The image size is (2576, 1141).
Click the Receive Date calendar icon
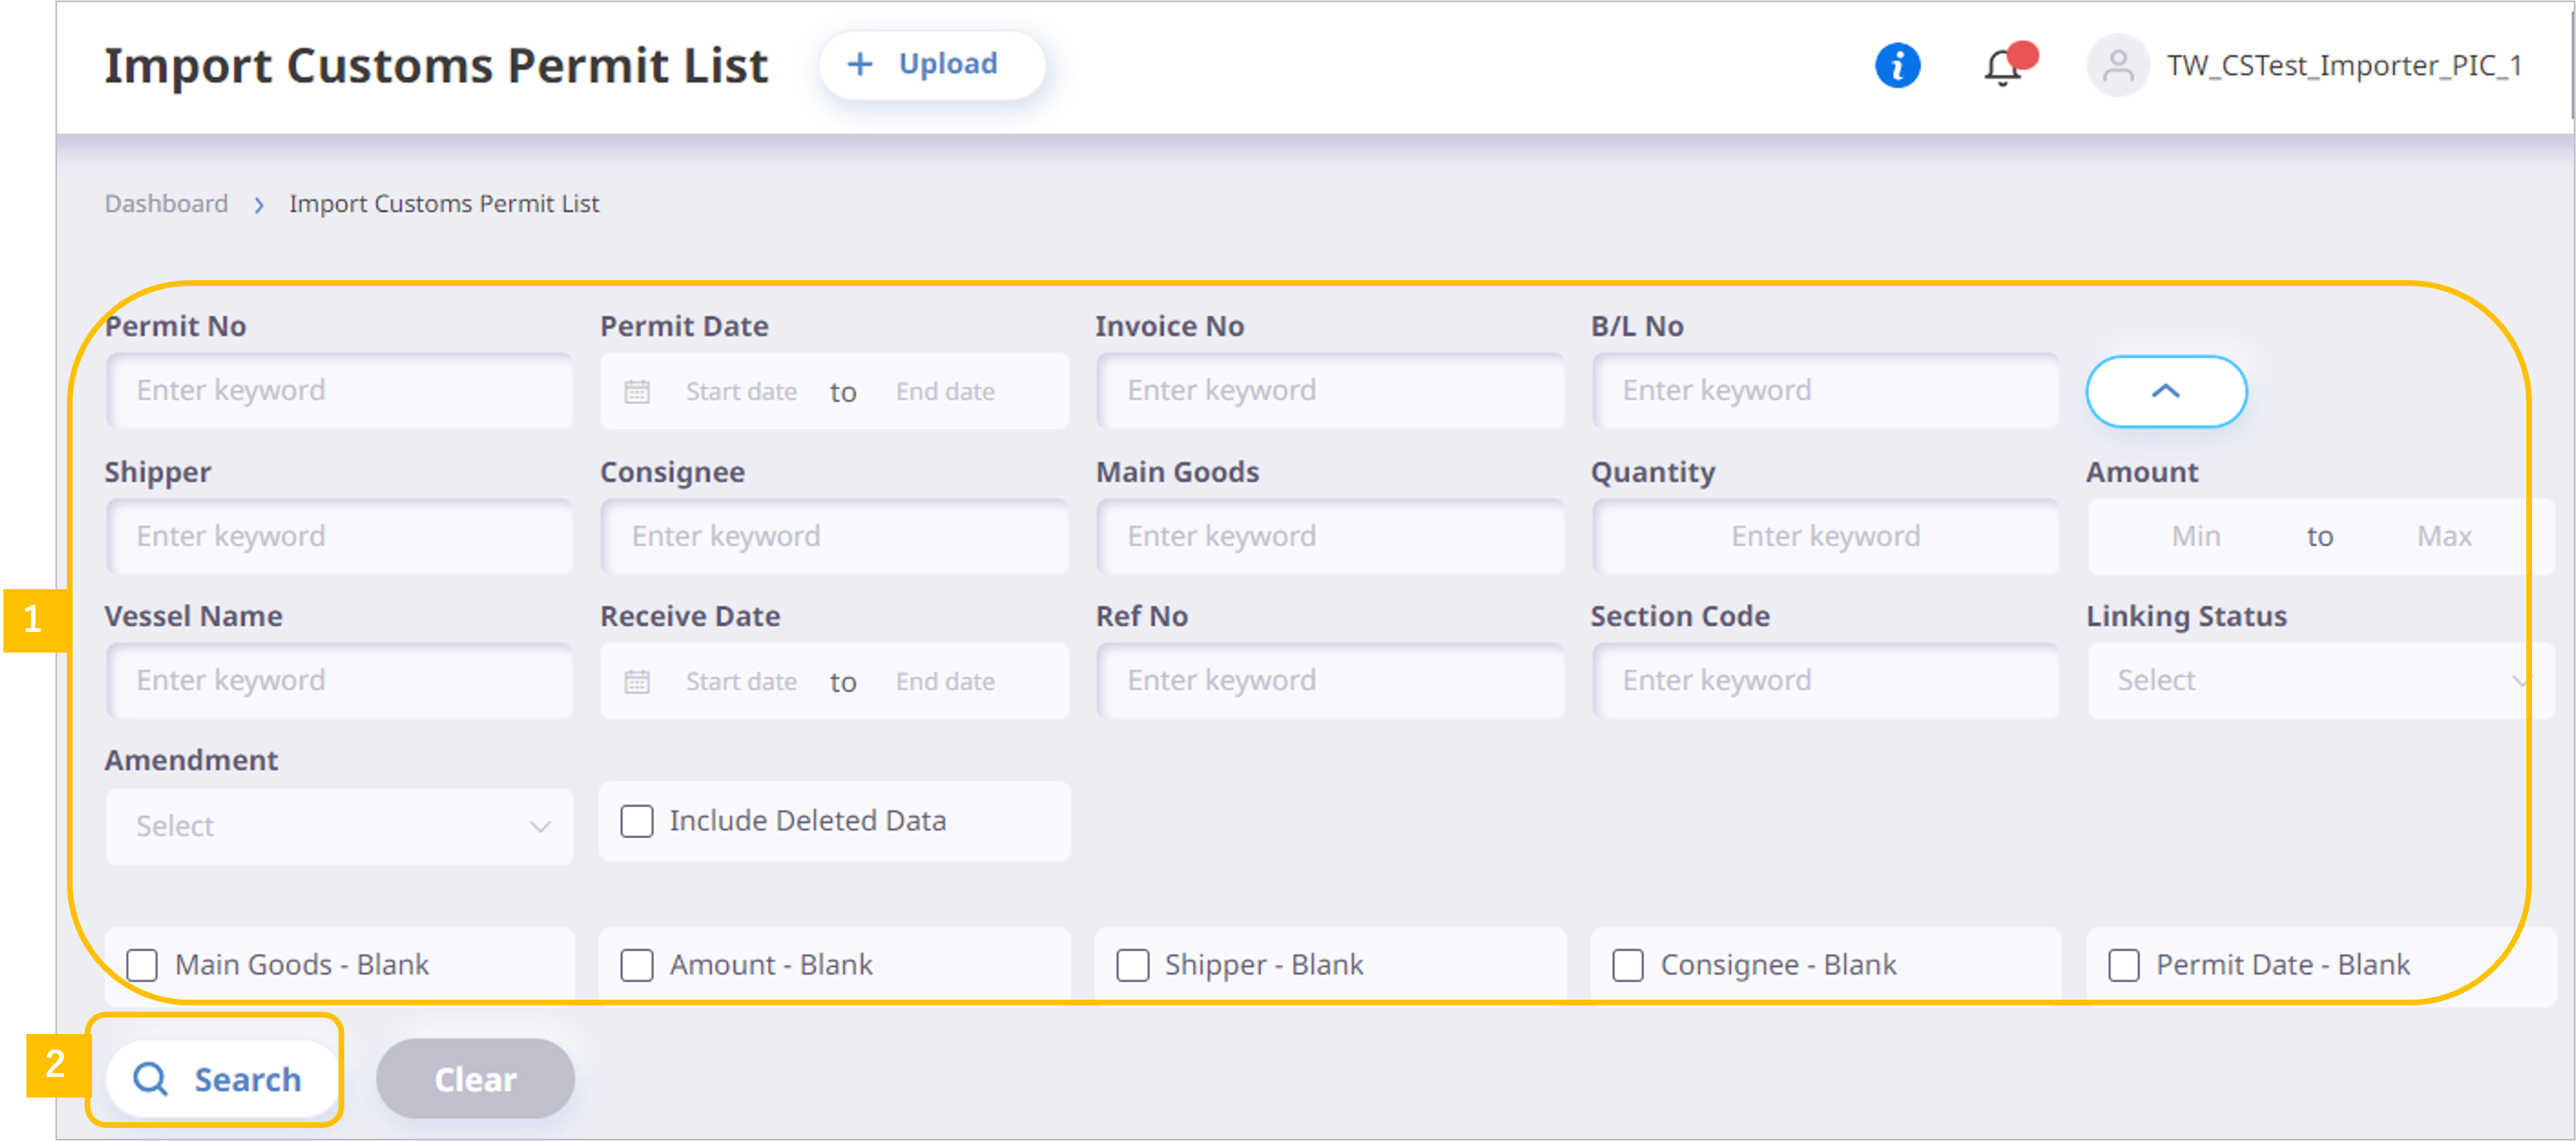point(637,681)
